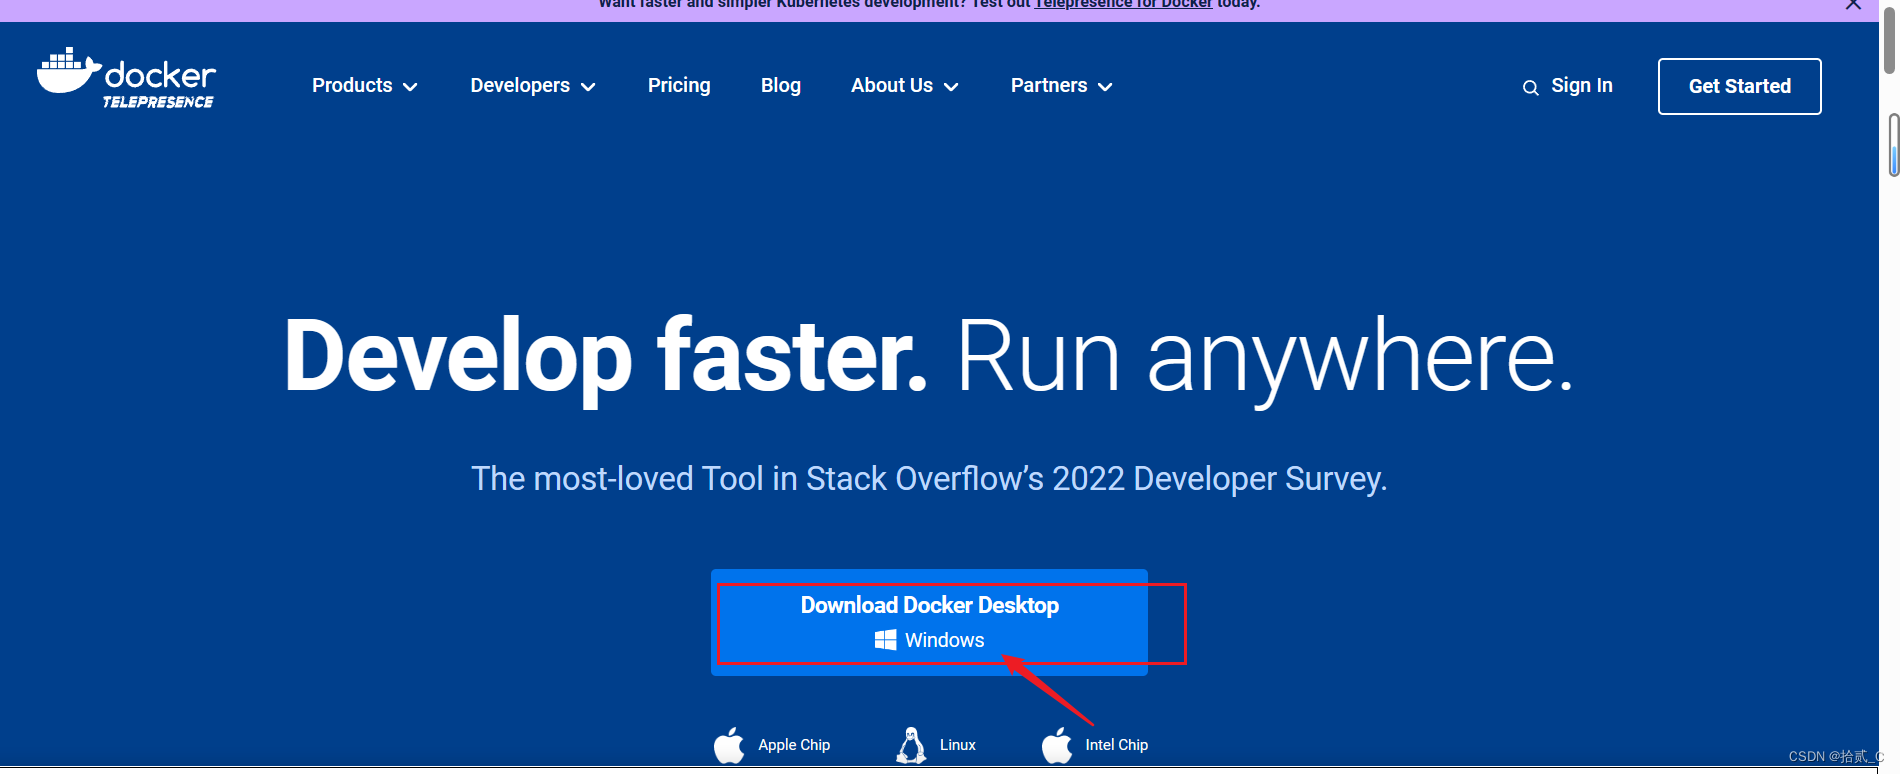Click the search magnifier icon
The image size is (1900, 774).
[x=1530, y=88]
